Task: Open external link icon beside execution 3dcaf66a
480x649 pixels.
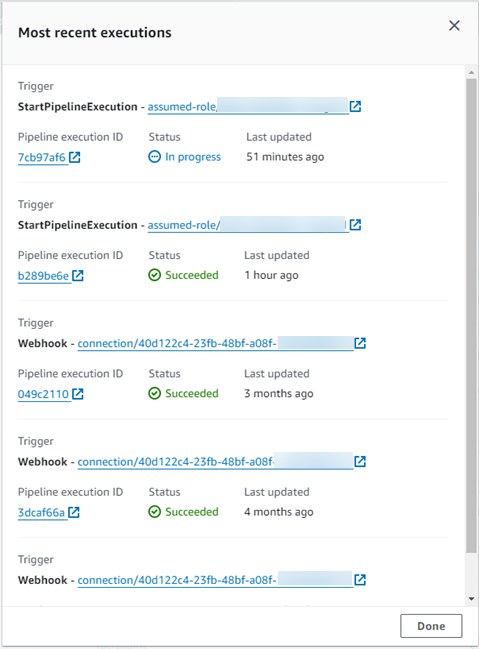Action: click(x=74, y=512)
